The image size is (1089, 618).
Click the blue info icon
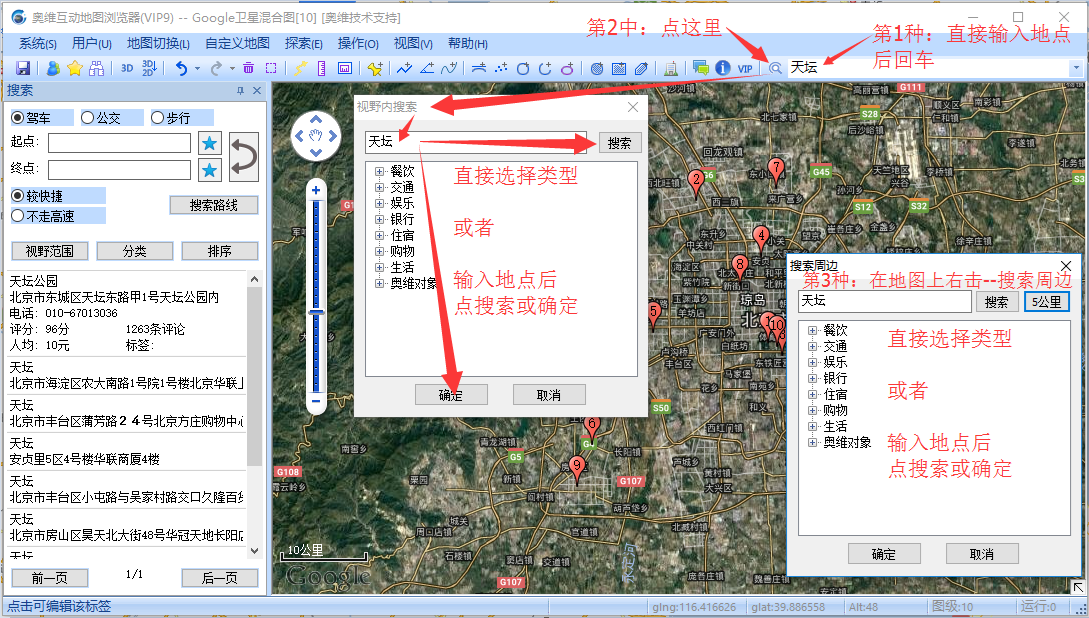[x=722, y=68]
